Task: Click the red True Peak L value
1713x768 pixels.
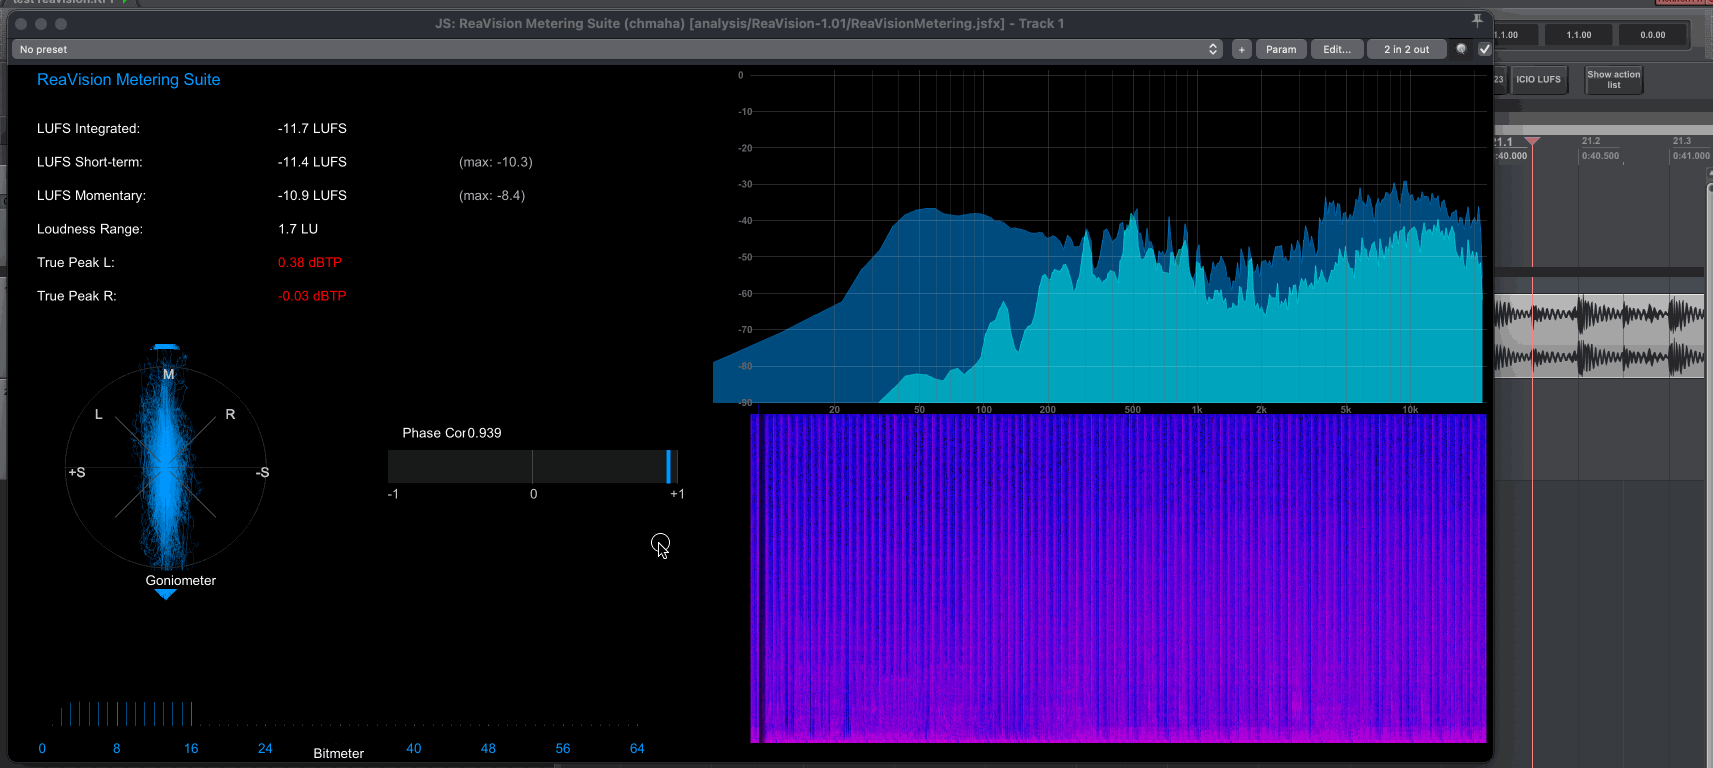Action: point(310,263)
